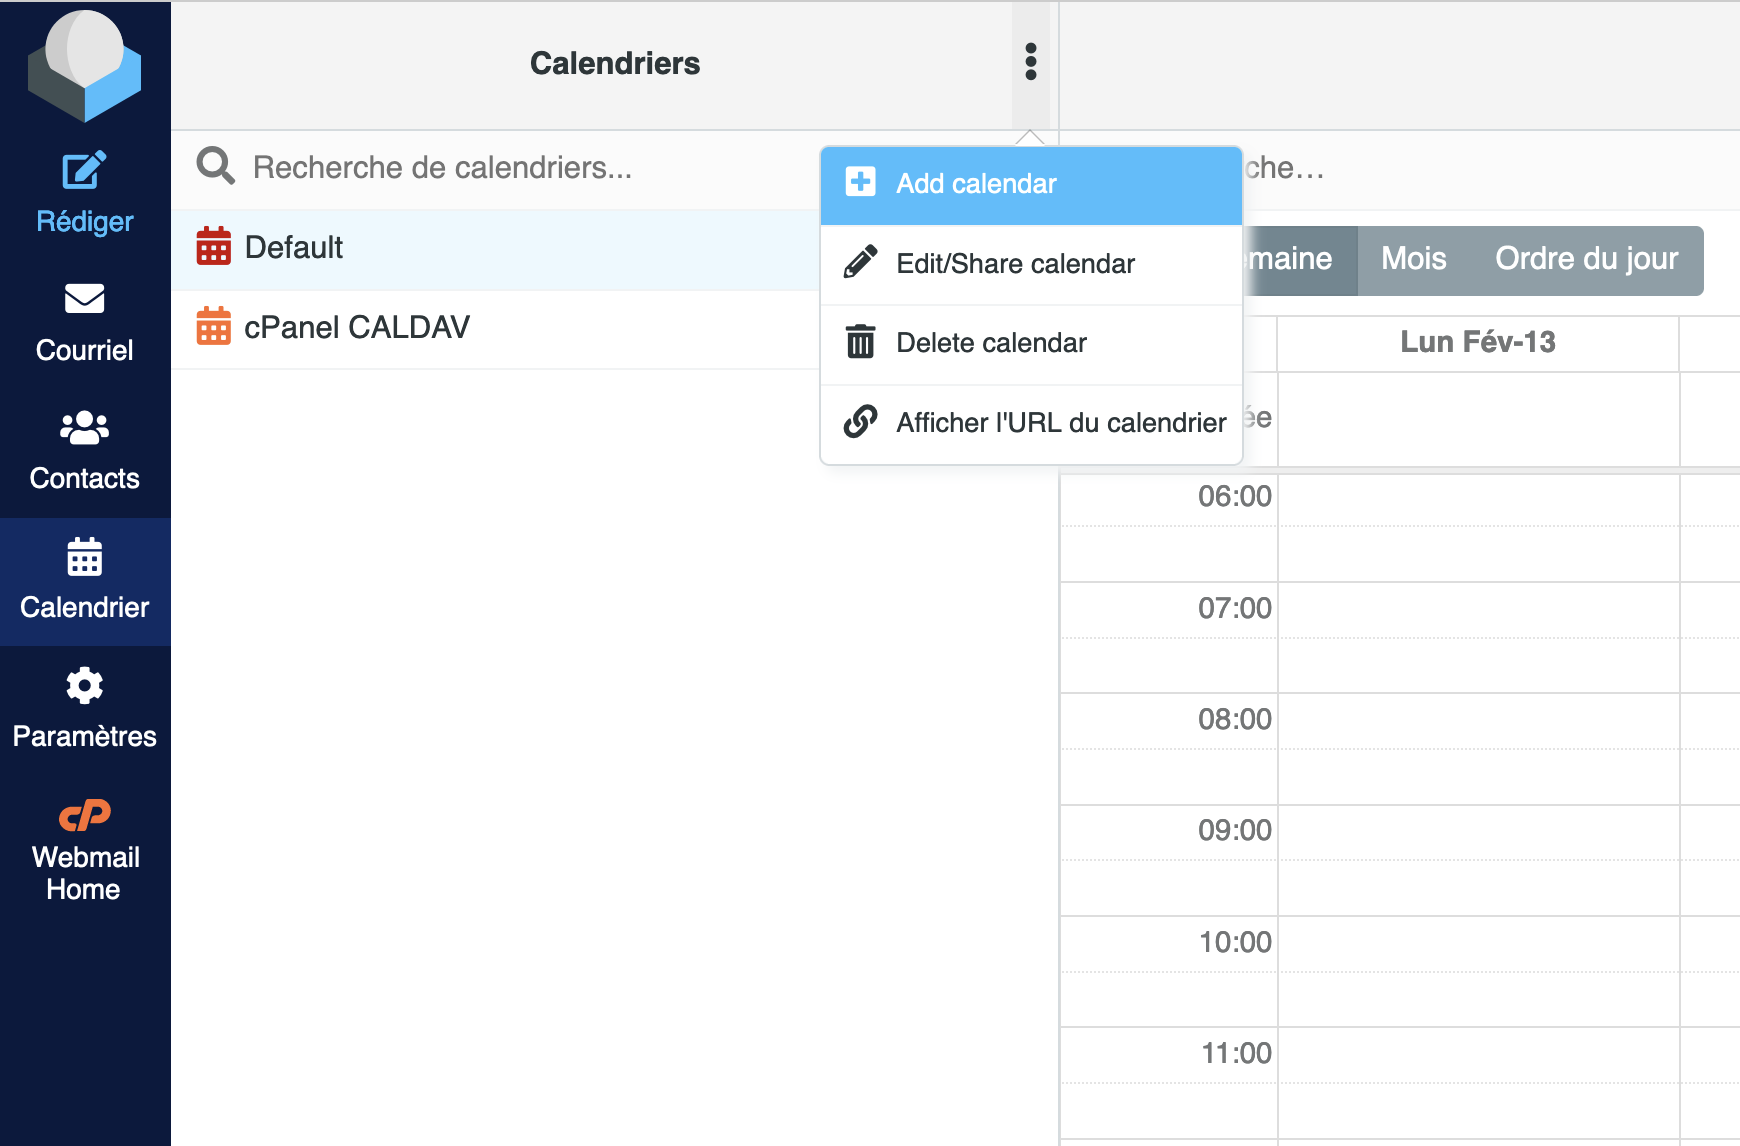Open the Contacts section
1740x1146 pixels.
coord(85,452)
